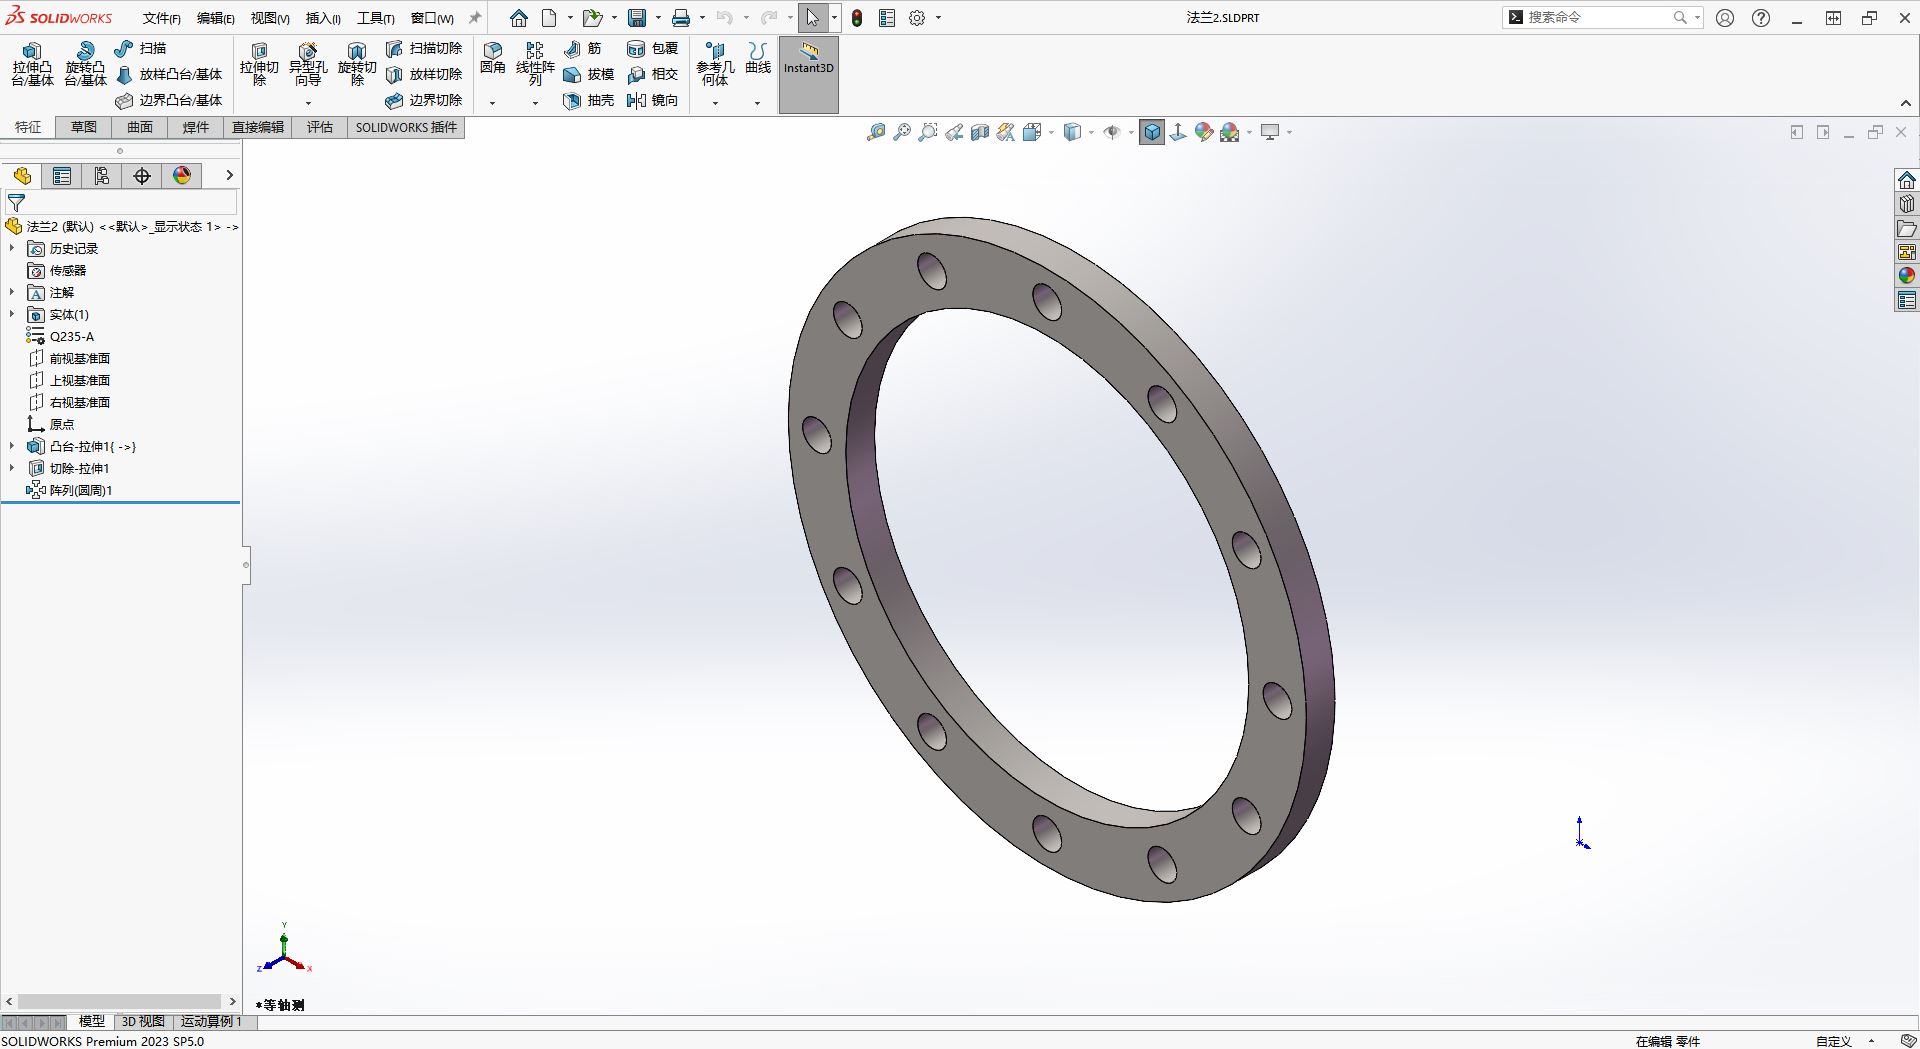The height and width of the screenshot is (1049, 1920).
Task: Open the Options gear settings
Action: click(917, 18)
